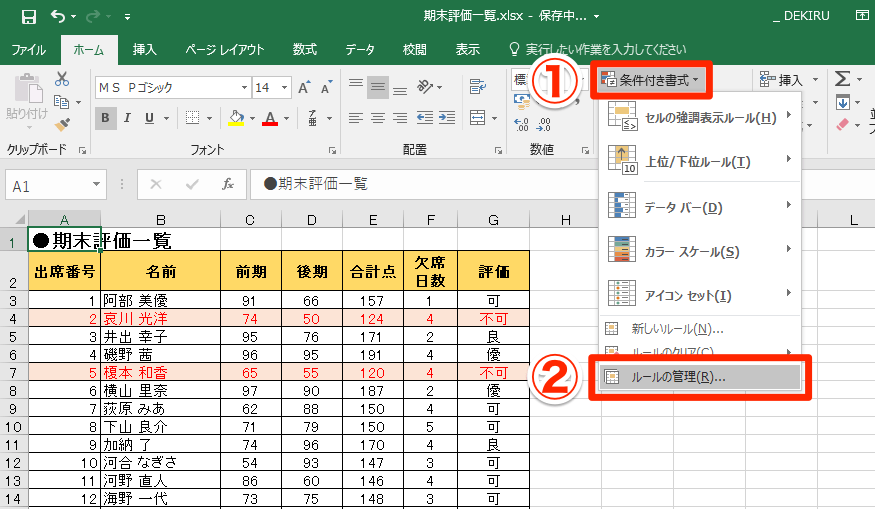Open the ファイル tab
Viewport: 875px width, 509px height.
click(28, 50)
